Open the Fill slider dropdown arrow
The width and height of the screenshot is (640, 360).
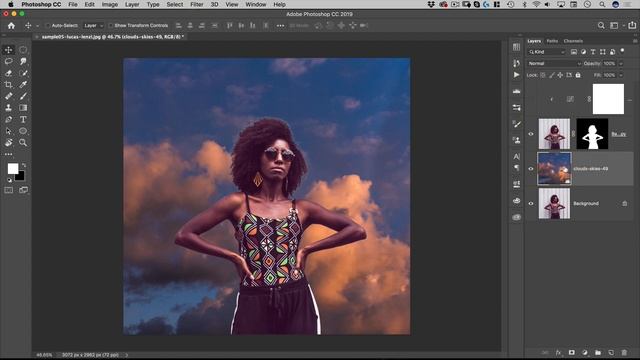[621, 75]
